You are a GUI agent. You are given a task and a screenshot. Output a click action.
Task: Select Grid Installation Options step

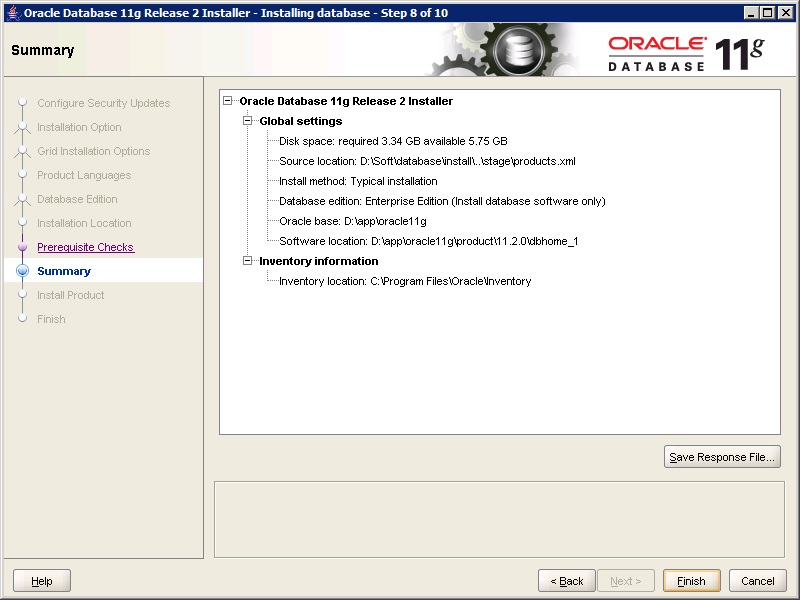(93, 151)
